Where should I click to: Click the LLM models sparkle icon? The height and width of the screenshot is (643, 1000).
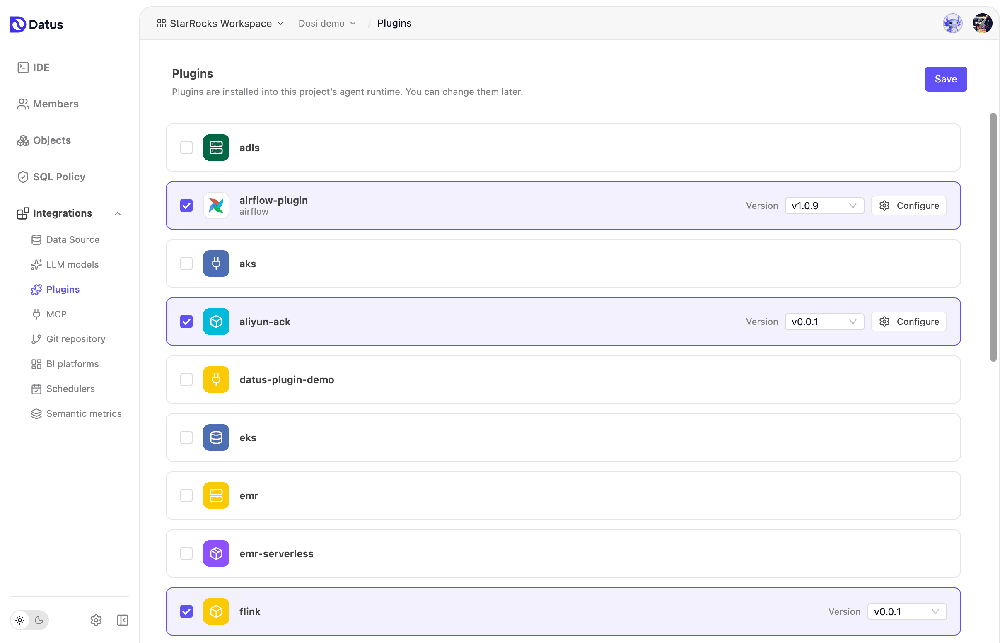36,265
